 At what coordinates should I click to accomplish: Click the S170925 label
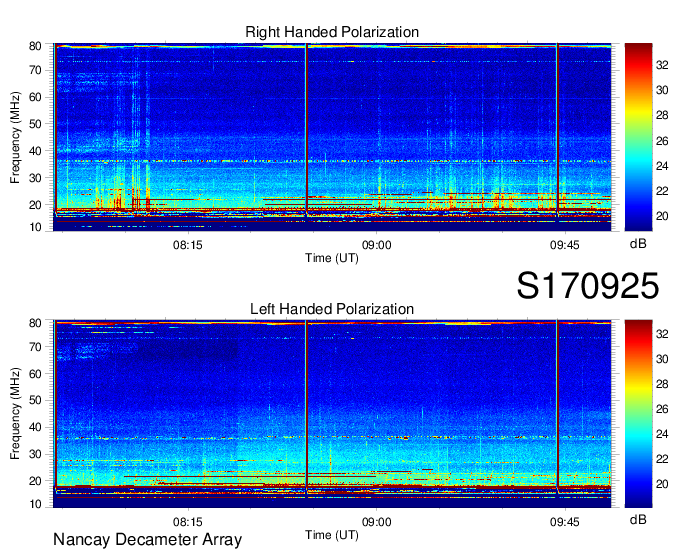(588, 286)
